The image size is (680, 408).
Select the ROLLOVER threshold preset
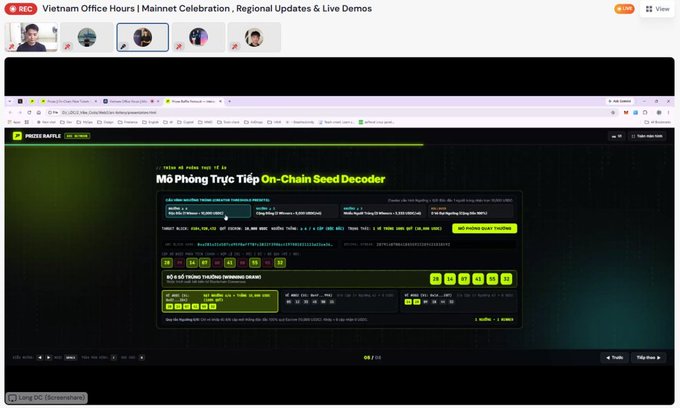[x=471, y=211]
